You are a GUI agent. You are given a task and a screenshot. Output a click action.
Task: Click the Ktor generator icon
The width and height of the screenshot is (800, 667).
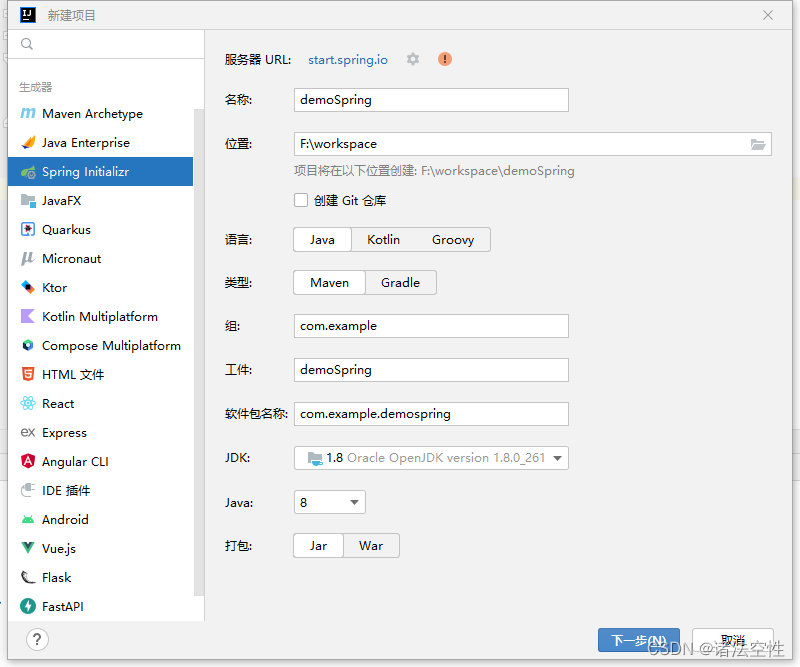(28, 287)
